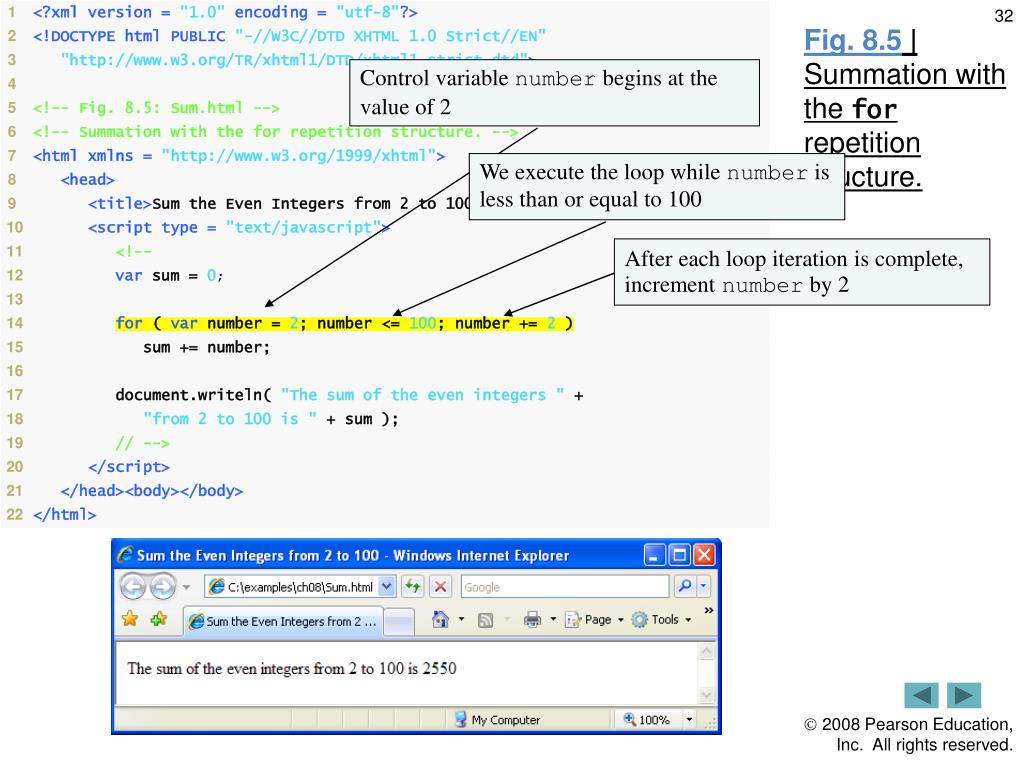Open the Page menu
Viewport: 1024px width, 768px height.
click(x=594, y=619)
